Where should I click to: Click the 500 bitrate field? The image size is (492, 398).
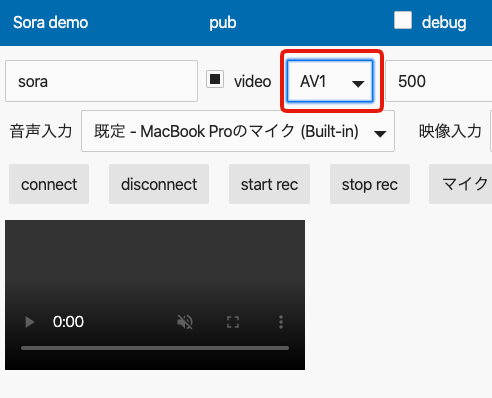[x=439, y=81]
